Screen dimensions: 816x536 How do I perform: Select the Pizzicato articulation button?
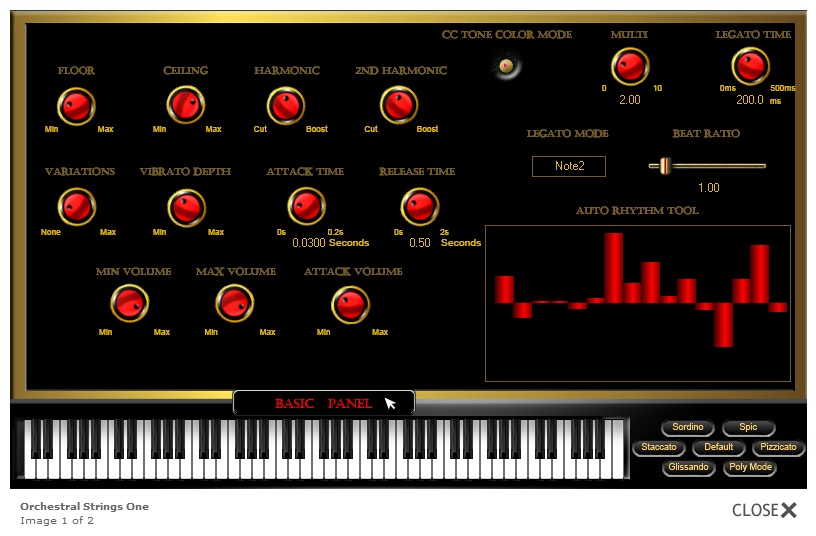pyautogui.click(x=778, y=447)
